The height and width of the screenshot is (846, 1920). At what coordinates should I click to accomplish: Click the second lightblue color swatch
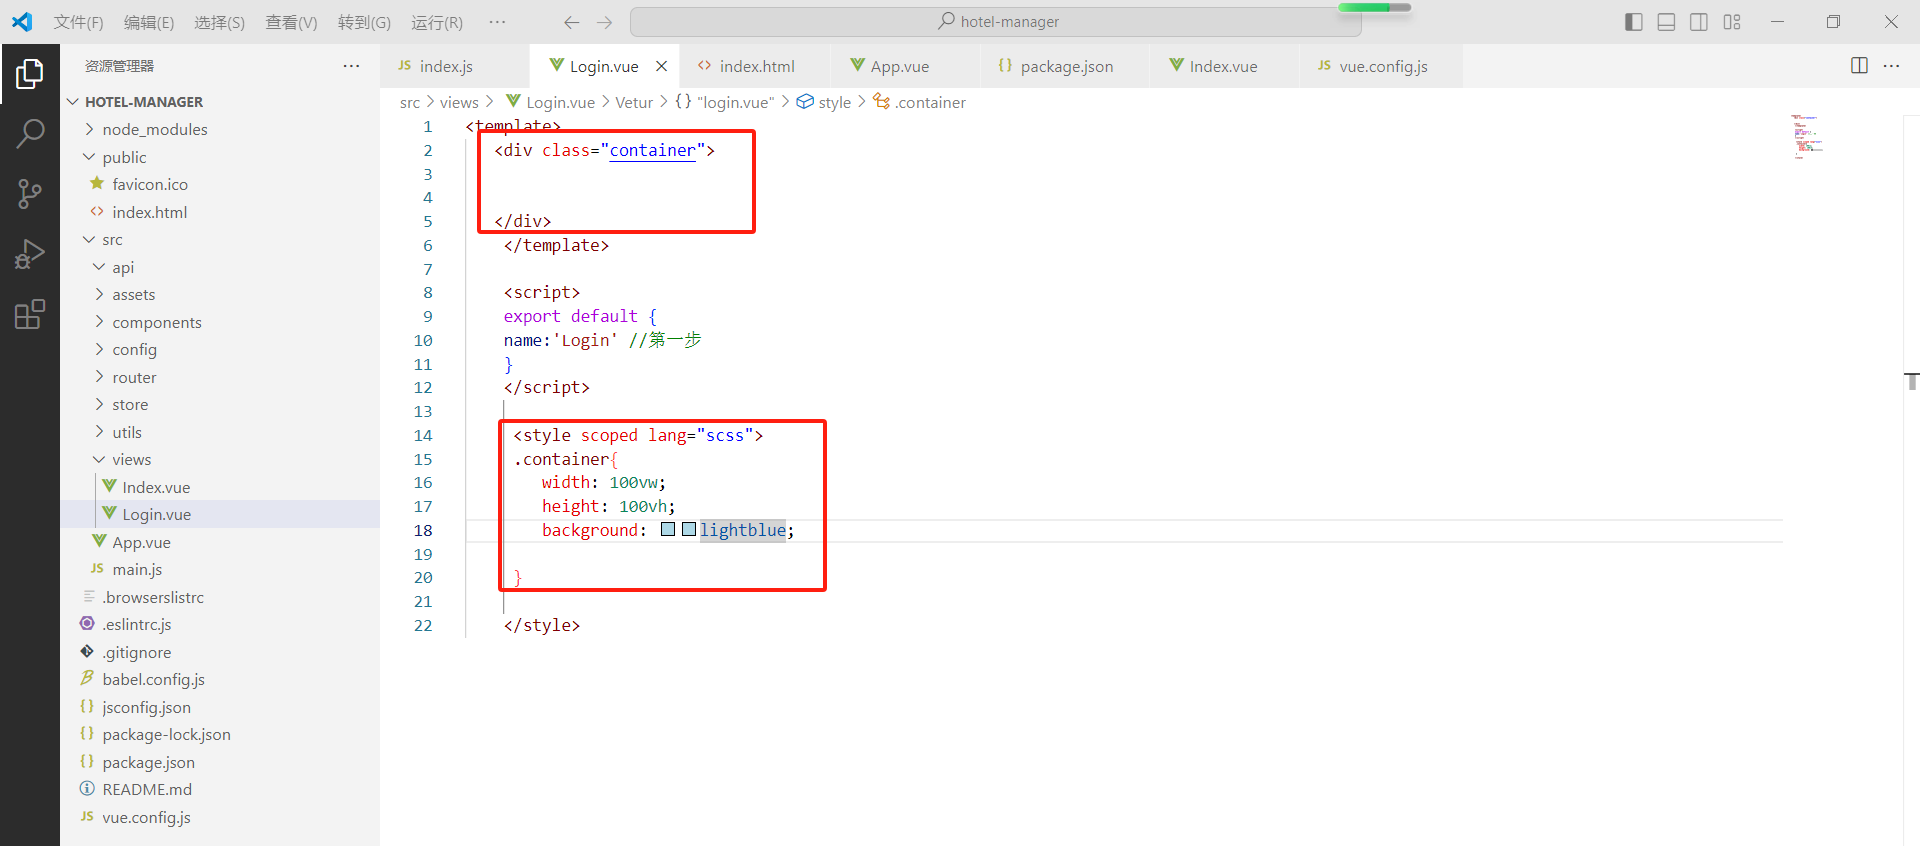pyautogui.click(x=689, y=530)
